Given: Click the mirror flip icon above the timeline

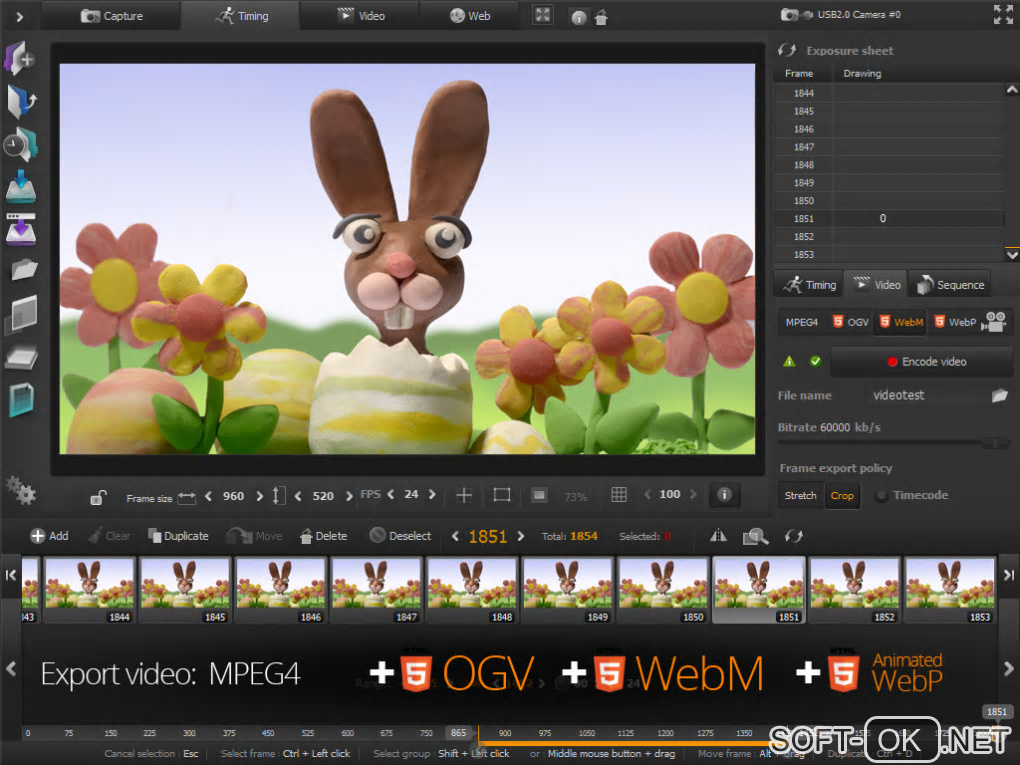Looking at the screenshot, I should pos(718,536).
